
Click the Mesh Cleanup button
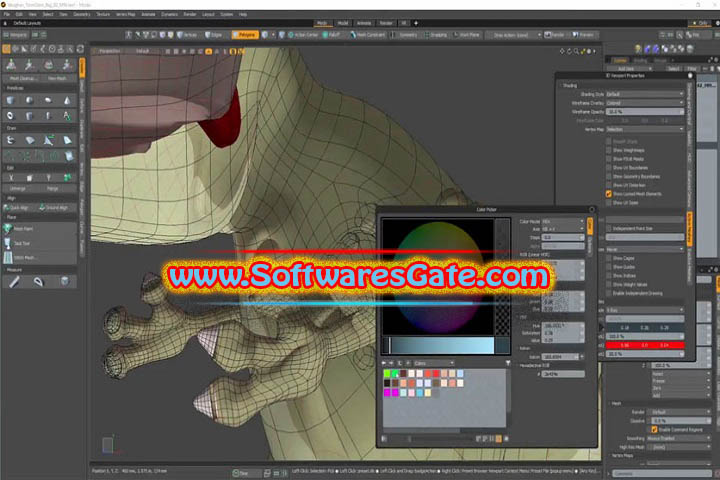click(22, 78)
